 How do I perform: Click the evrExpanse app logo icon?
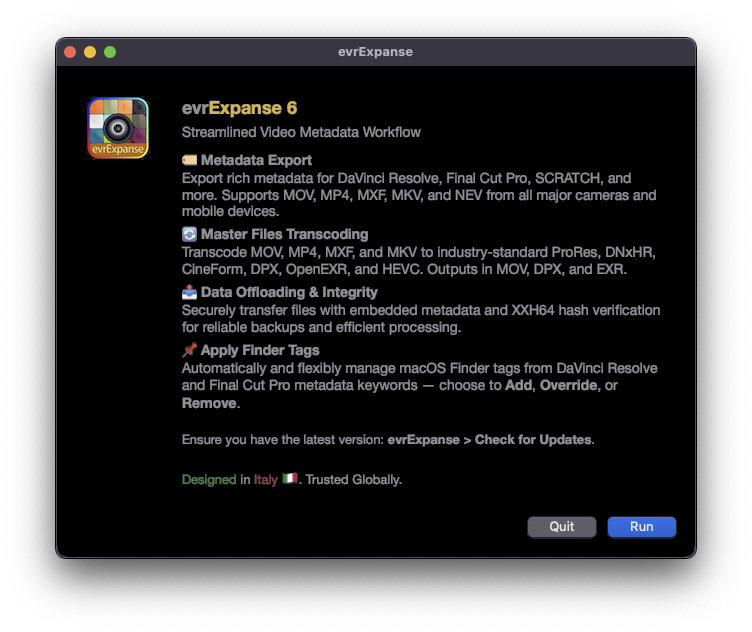pos(118,128)
